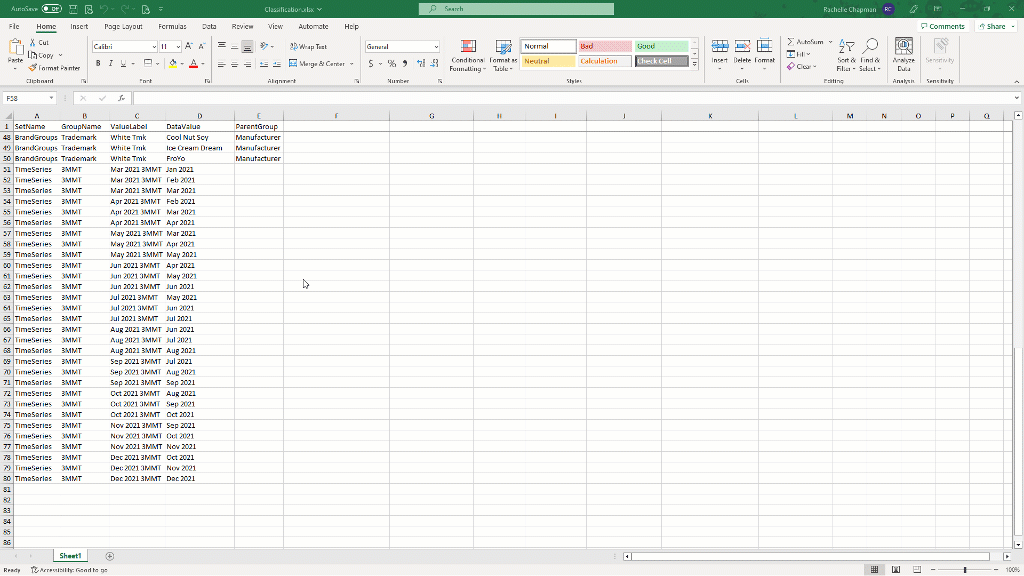Toggle Bottom Align in alignment group
The width and height of the screenshot is (1024, 576).
coord(247,46)
